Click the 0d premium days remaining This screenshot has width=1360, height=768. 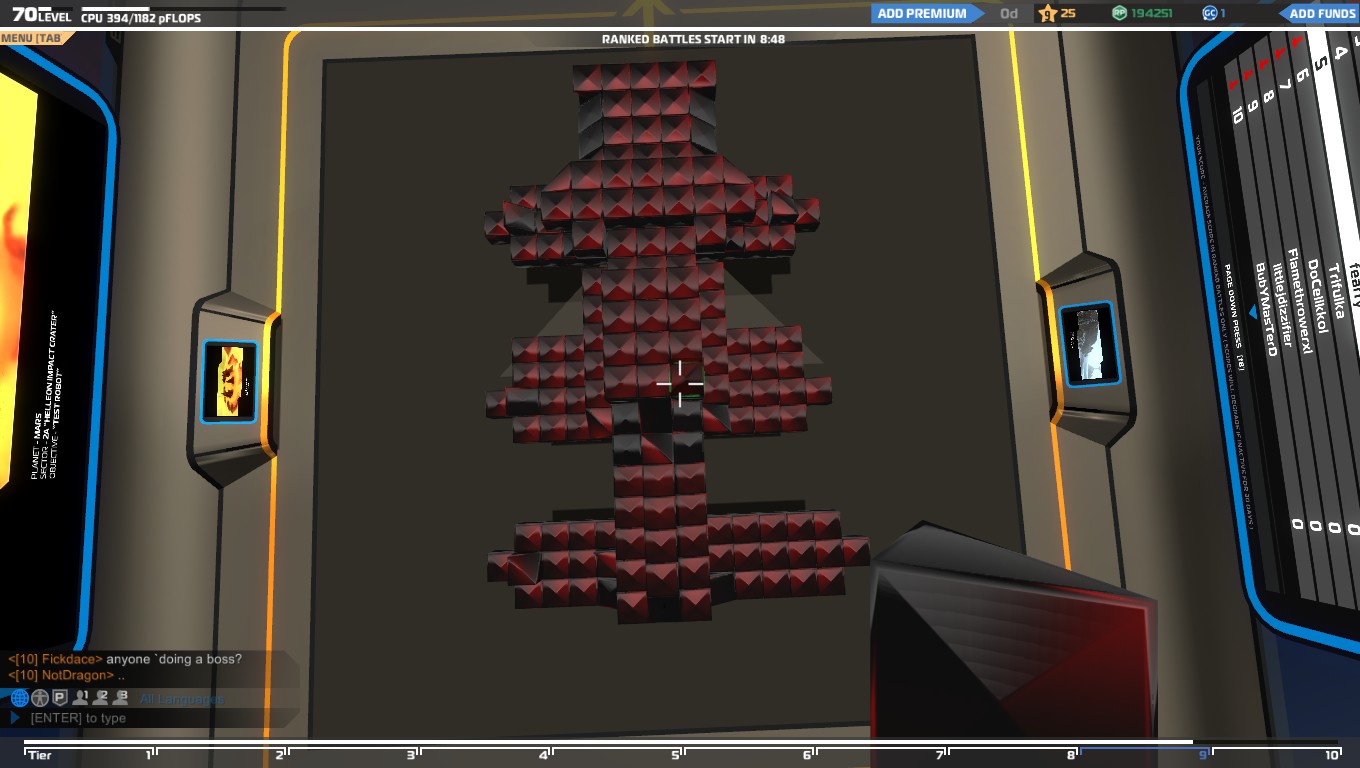(1009, 13)
